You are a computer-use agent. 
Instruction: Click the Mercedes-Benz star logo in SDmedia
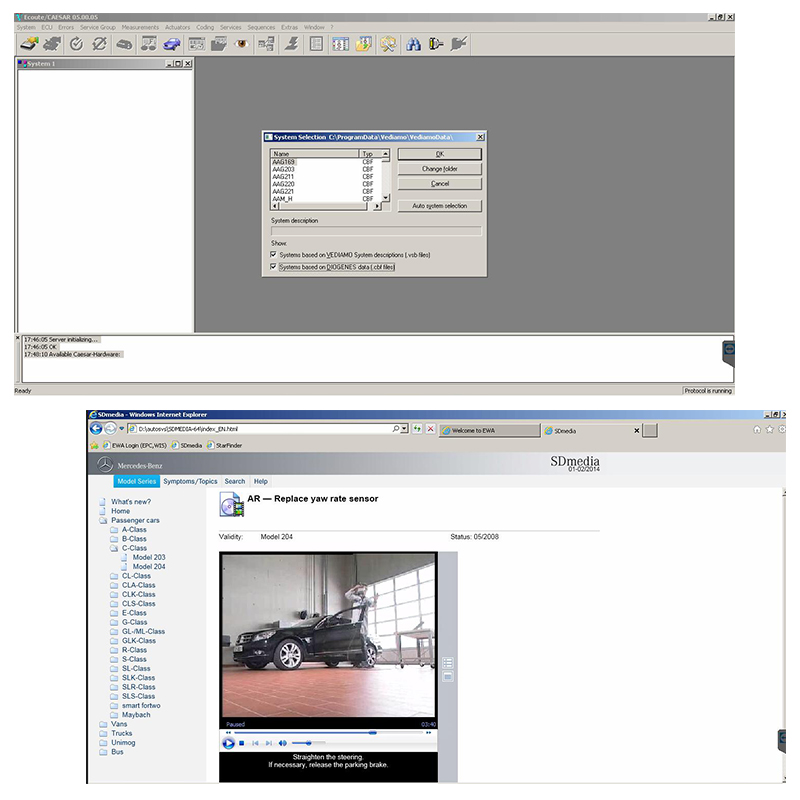[105, 465]
